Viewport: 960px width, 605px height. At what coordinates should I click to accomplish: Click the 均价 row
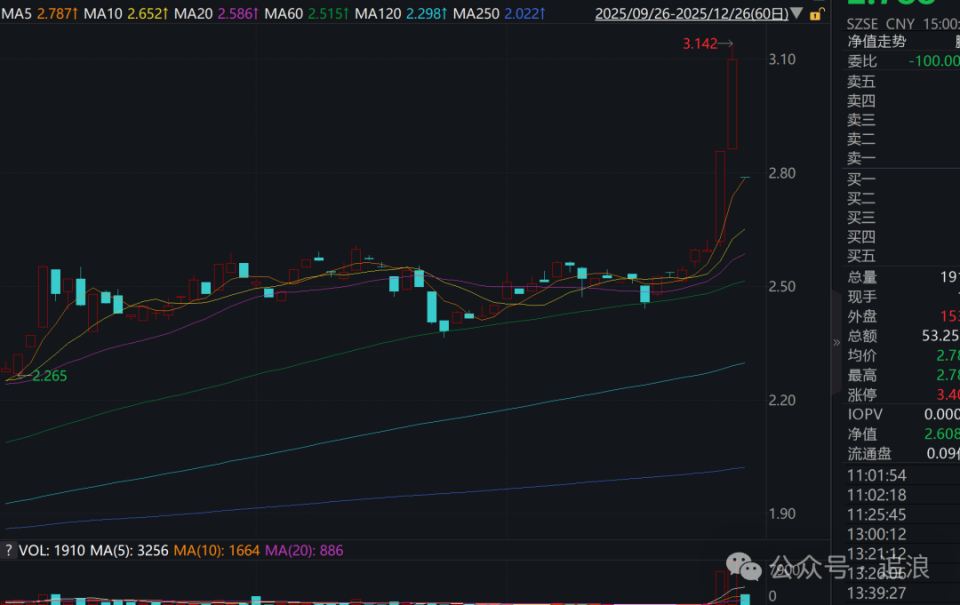click(x=903, y=356)
